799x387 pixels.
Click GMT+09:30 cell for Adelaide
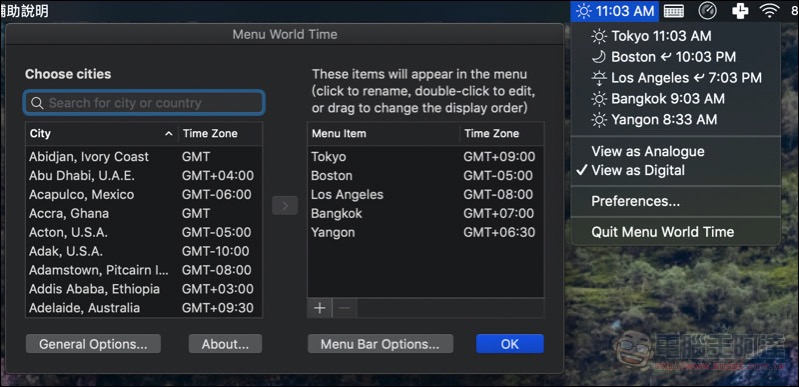pyautogui.click(x=218, y=307)
